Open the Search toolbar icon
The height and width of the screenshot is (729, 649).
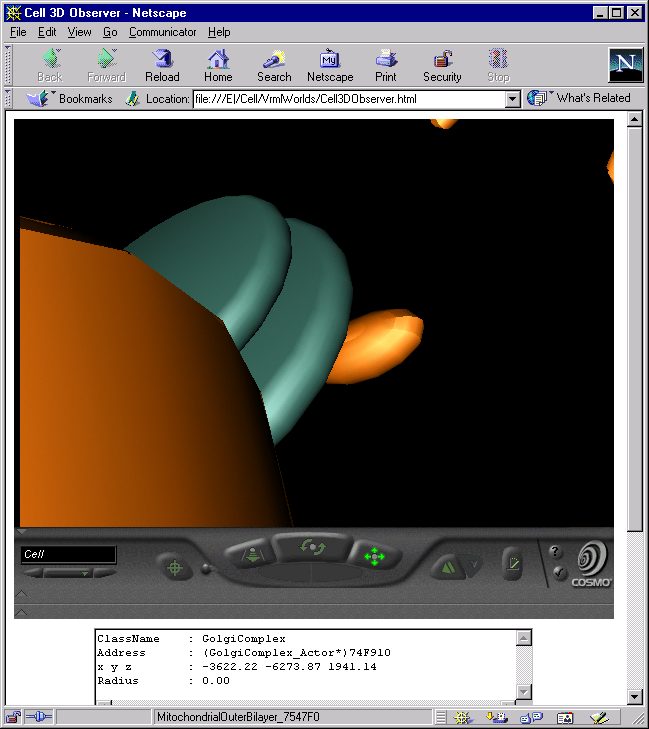274,66
